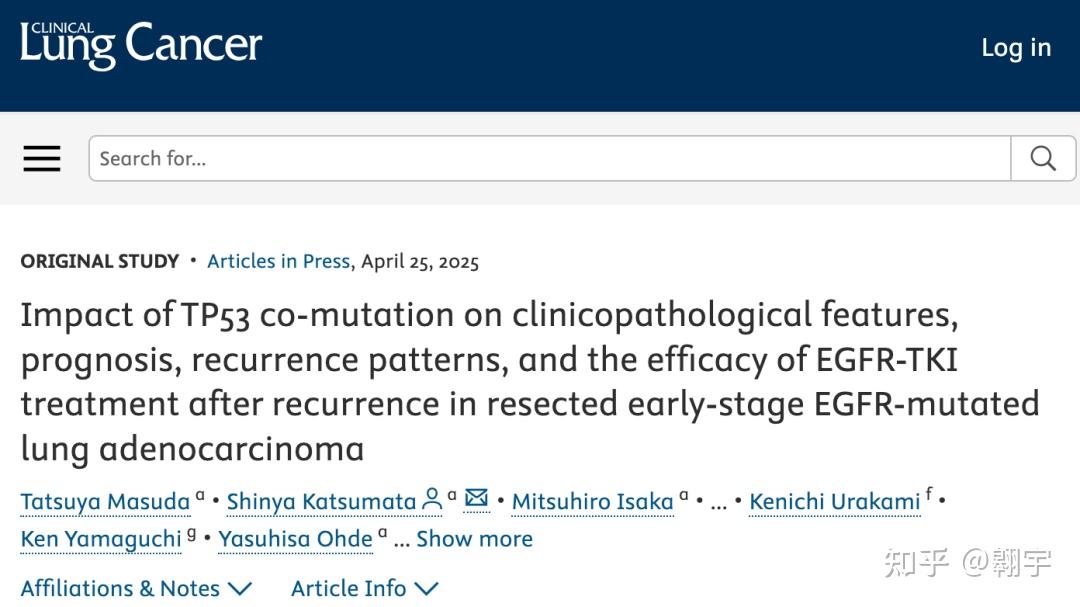The height and width of the screenshot is (607, 1080).
Task: Click the corresponding author email envelope icon
Action: [477, 498]
